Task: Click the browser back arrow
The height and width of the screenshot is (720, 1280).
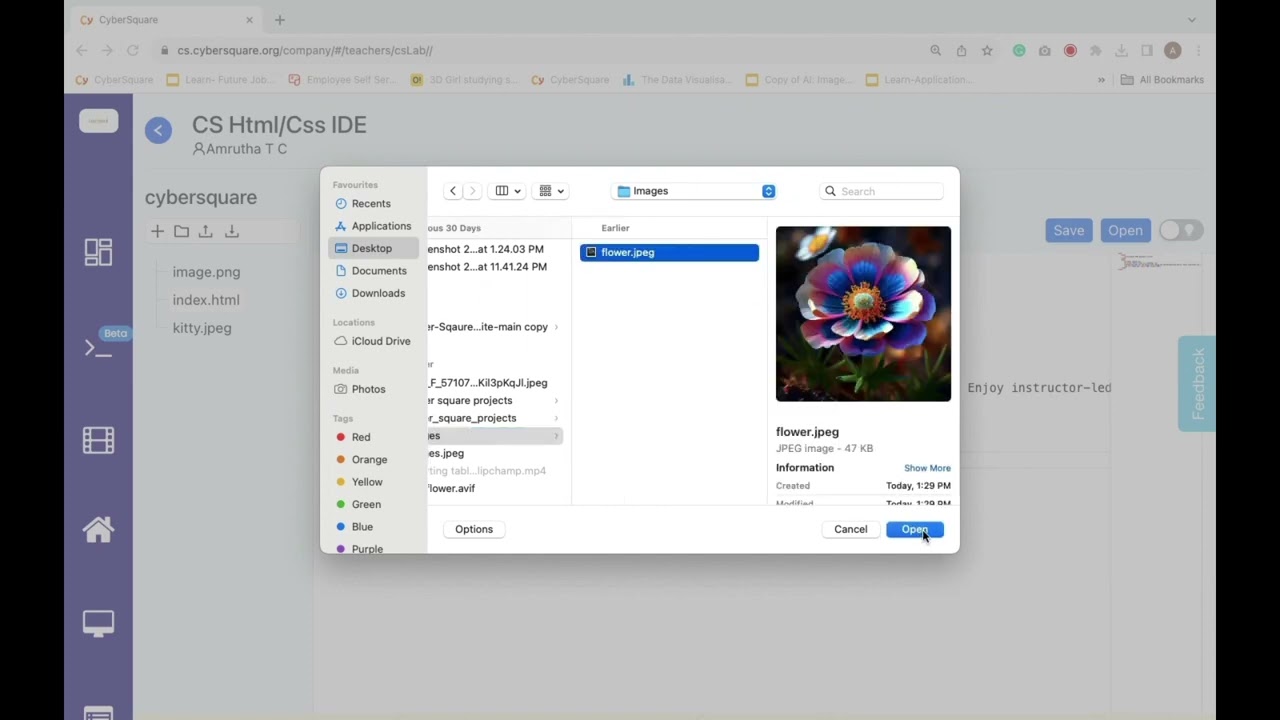Action: pos(82,50)
